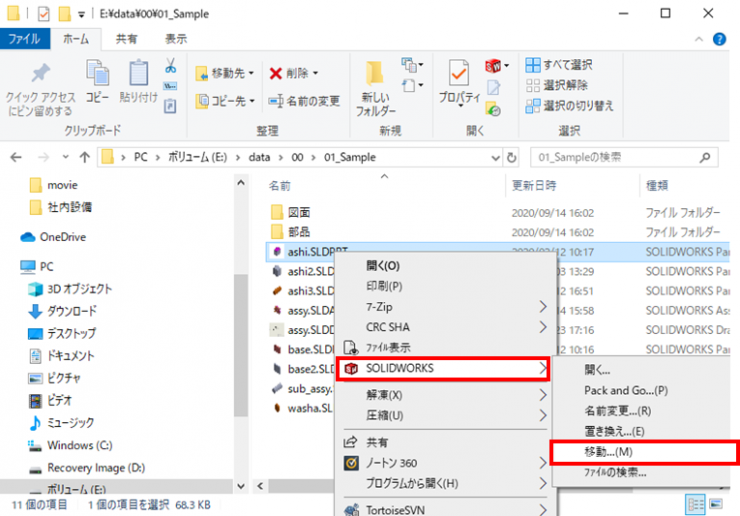
Task: Expand ノートン 360 submenu
Action: click(446, 463)
